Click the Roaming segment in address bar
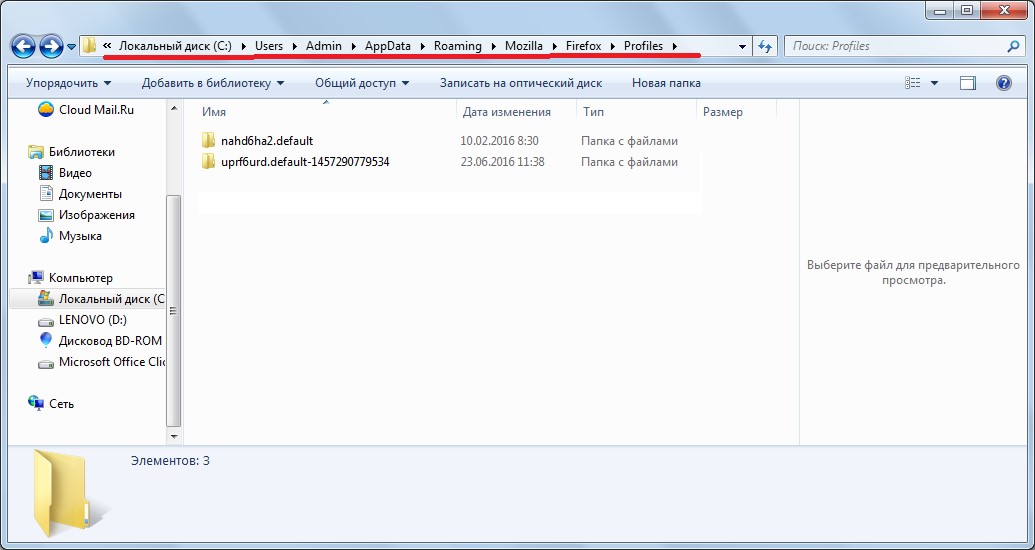Image resolution: width=1035 pixels, height=550 pixels. [x=457, y=46]
